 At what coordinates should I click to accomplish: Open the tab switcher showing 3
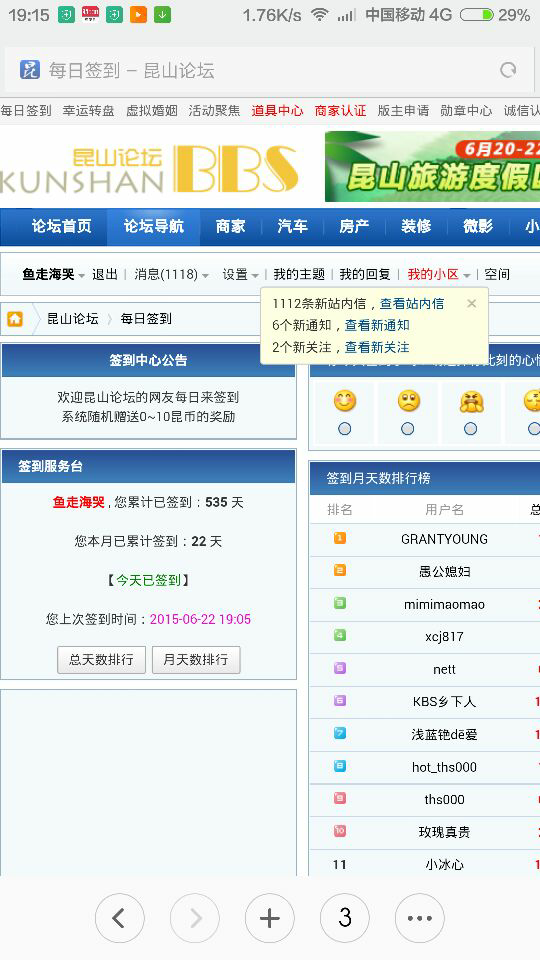tap(345, 918)
